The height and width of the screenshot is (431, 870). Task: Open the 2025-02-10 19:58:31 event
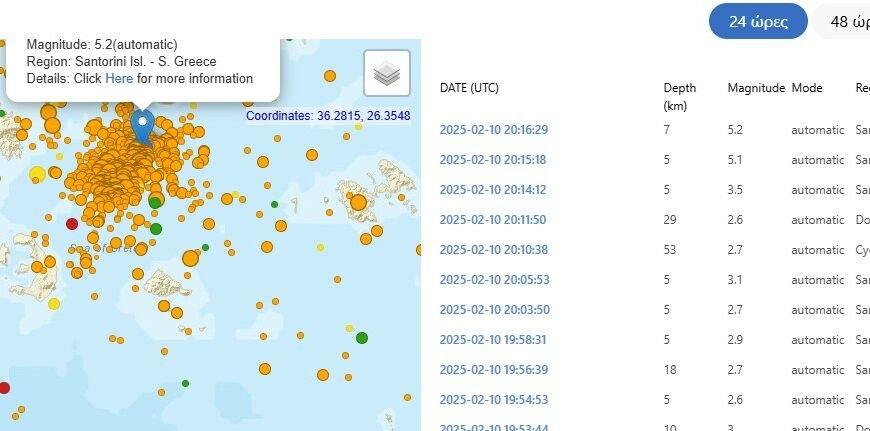(x=494, y=339)
